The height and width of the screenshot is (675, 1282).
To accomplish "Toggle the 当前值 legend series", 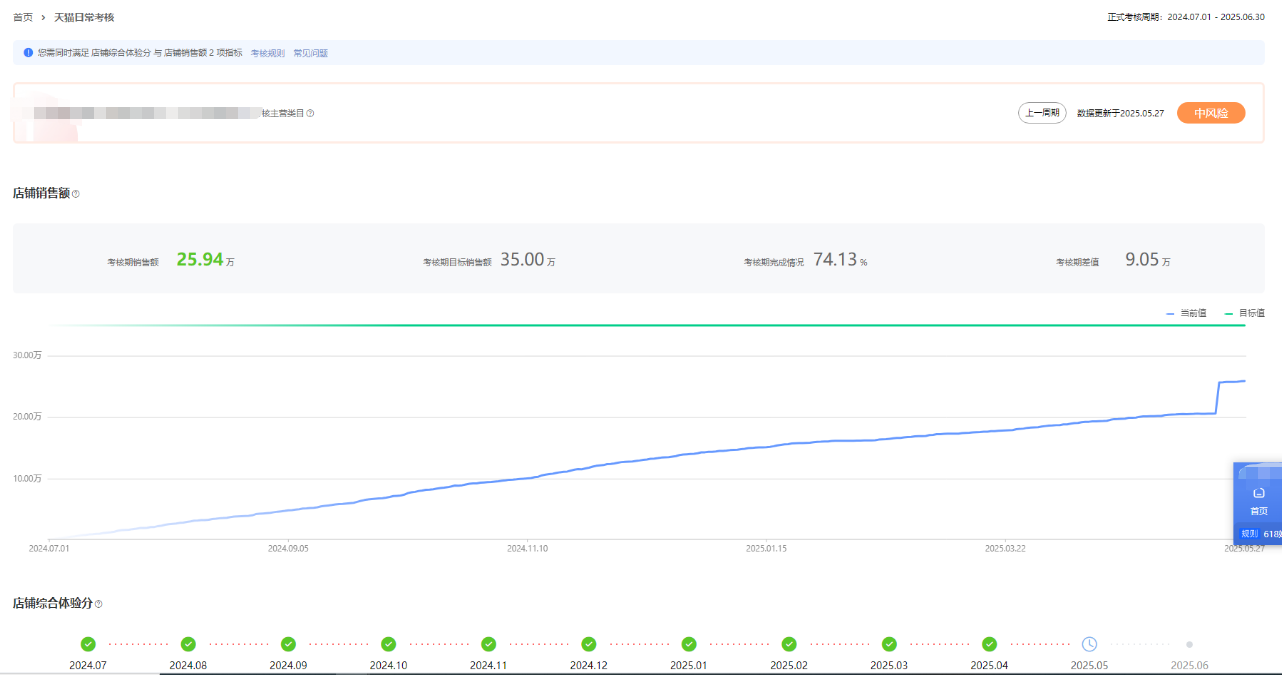I will click(x=1186, y=313).
